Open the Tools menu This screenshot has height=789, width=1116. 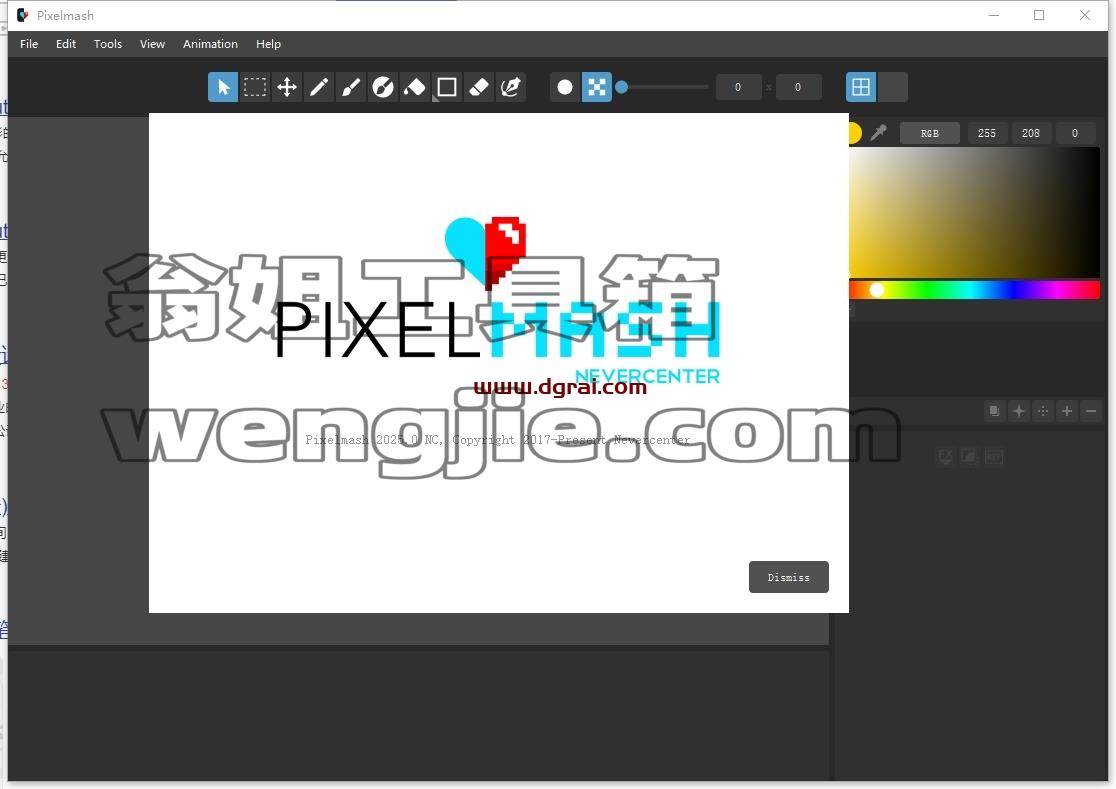(x=108, y=44)
